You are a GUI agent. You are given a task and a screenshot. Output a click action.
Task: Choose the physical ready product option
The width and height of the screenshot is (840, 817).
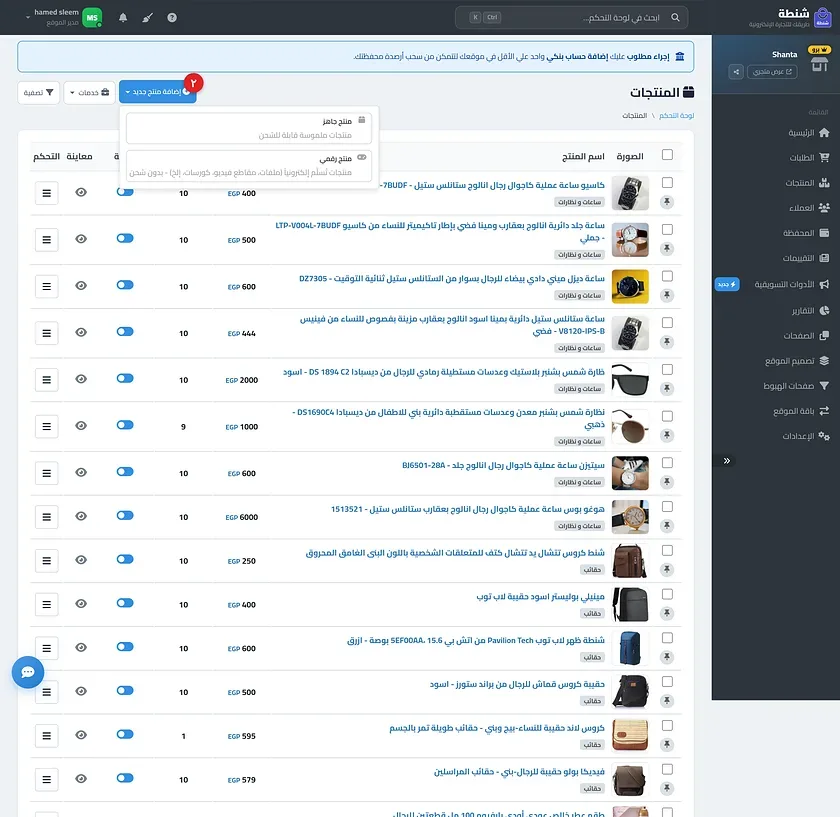(x=249, y=128)
